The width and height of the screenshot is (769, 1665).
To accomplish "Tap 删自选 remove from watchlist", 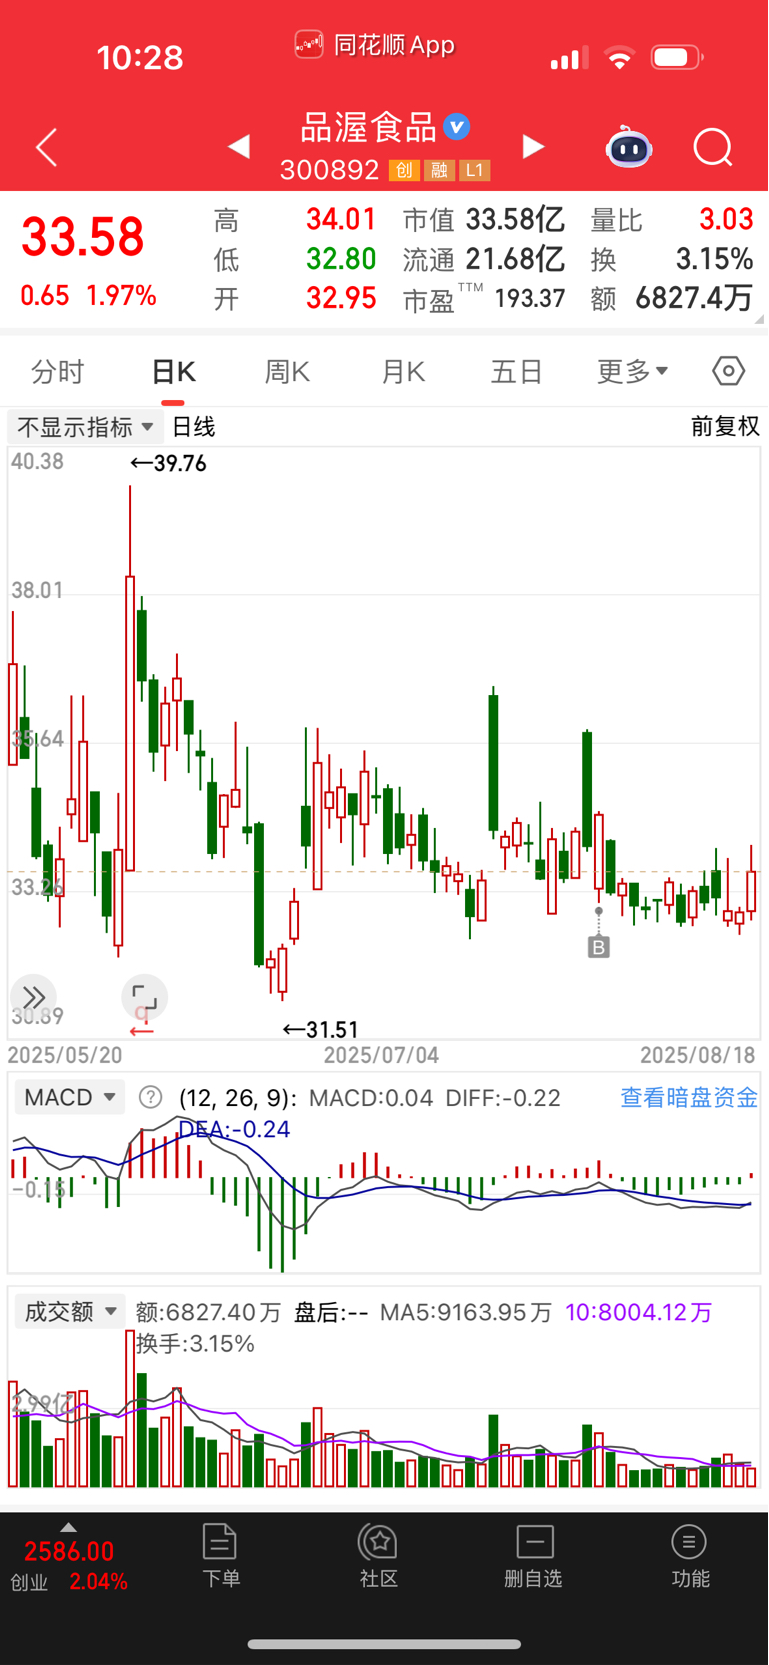I will 534,1556.
